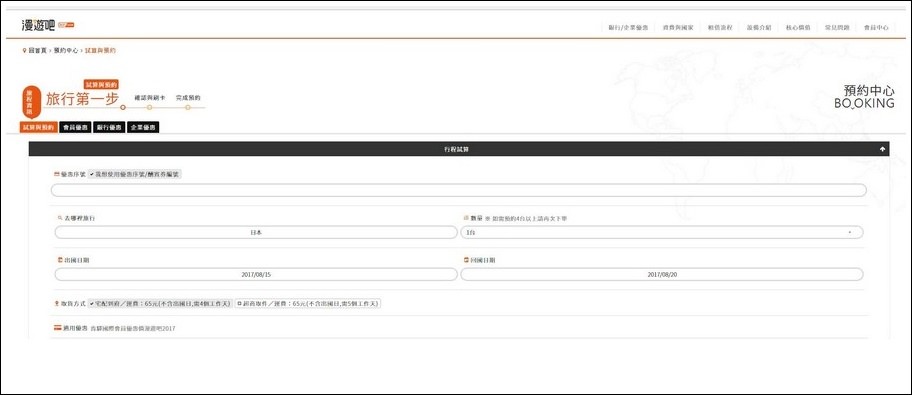Screen dimensions: 912x395
Task: Switch to the 銀行優惠 tab
Action: [109, 127]
